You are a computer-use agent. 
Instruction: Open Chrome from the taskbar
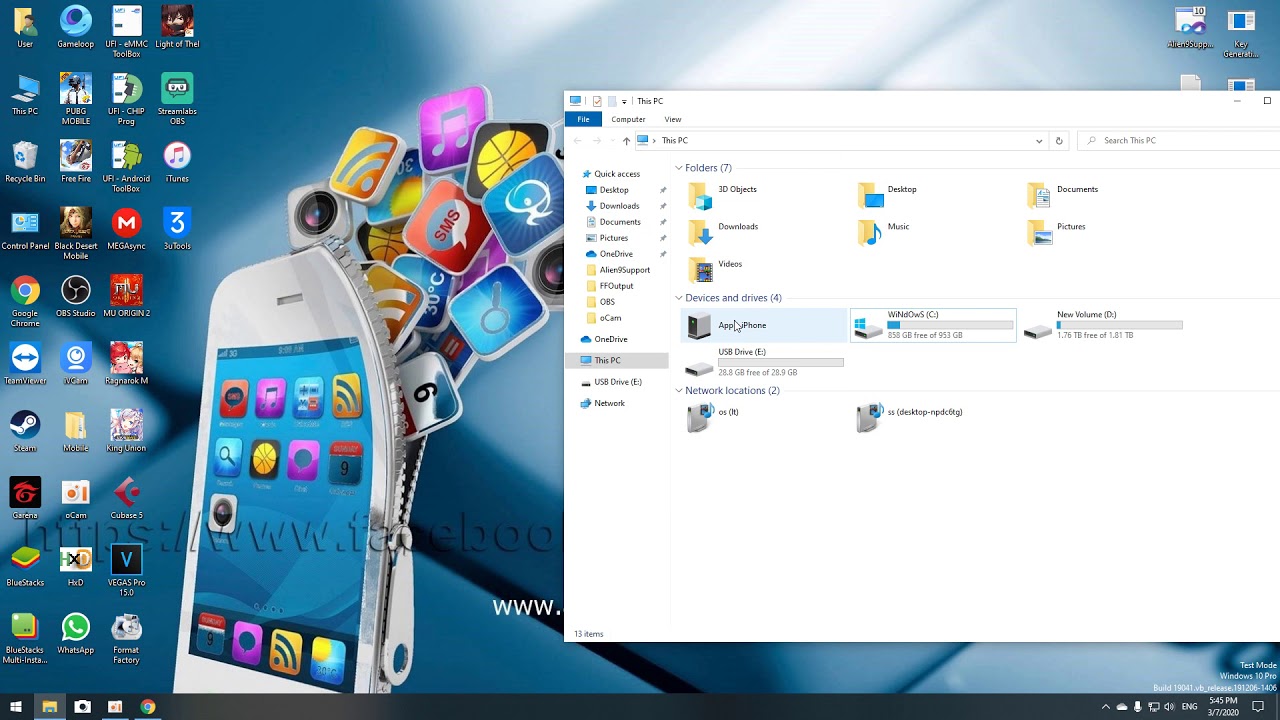pos(147,707)
